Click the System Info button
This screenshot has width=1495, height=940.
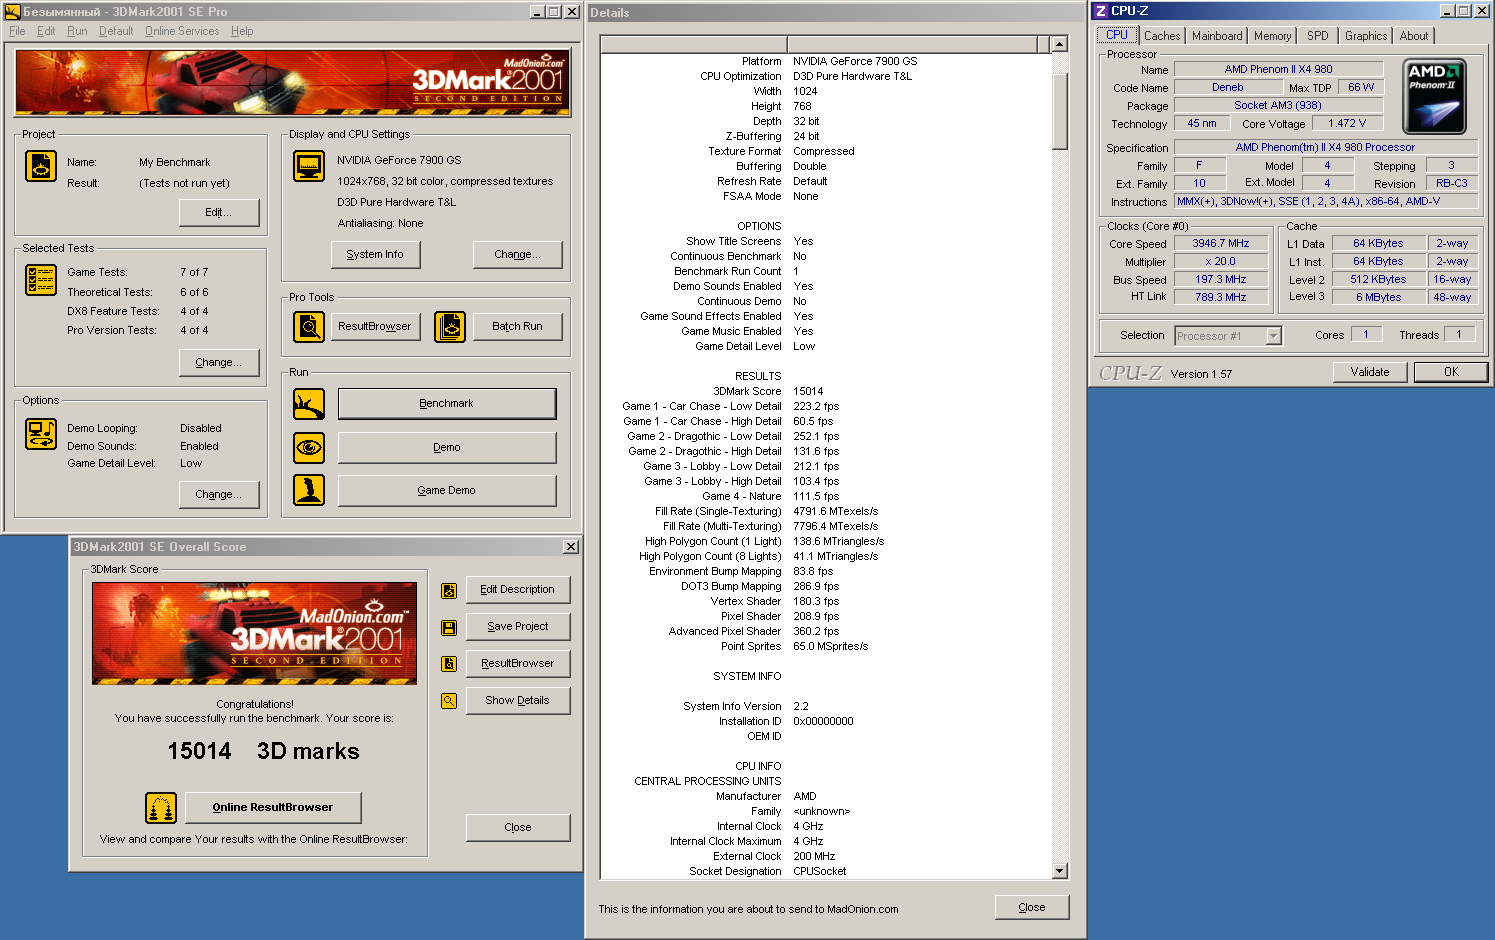[375, 255]
